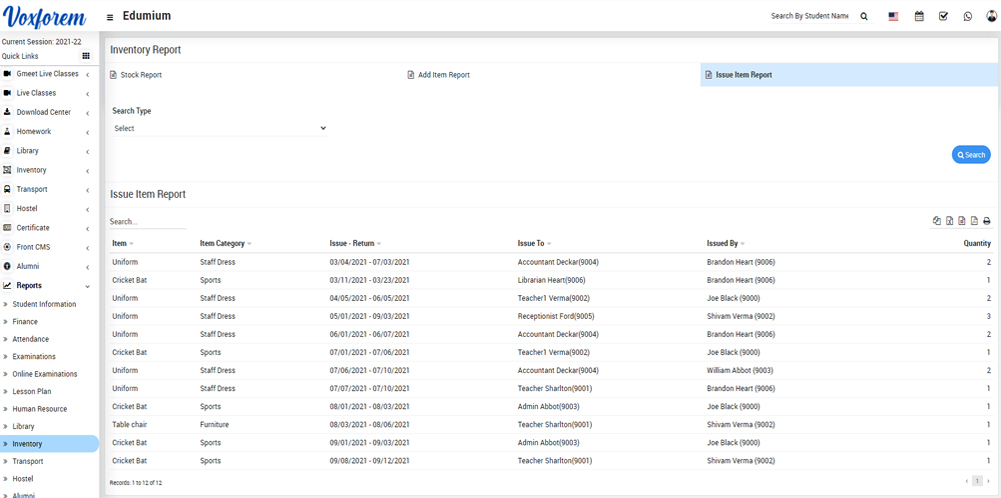
Task: Switch to the Add Item Report tab
Action: [443, 75]
